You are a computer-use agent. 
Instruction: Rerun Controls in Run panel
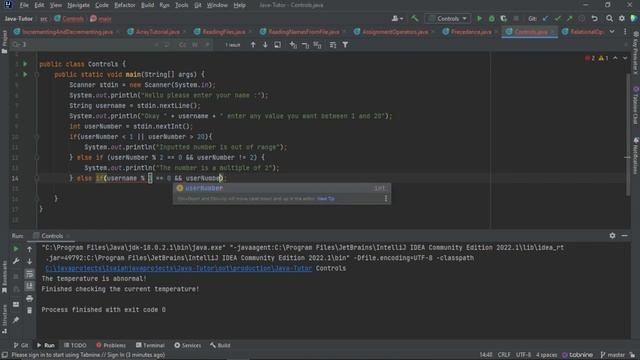click(x=16, y=249)
